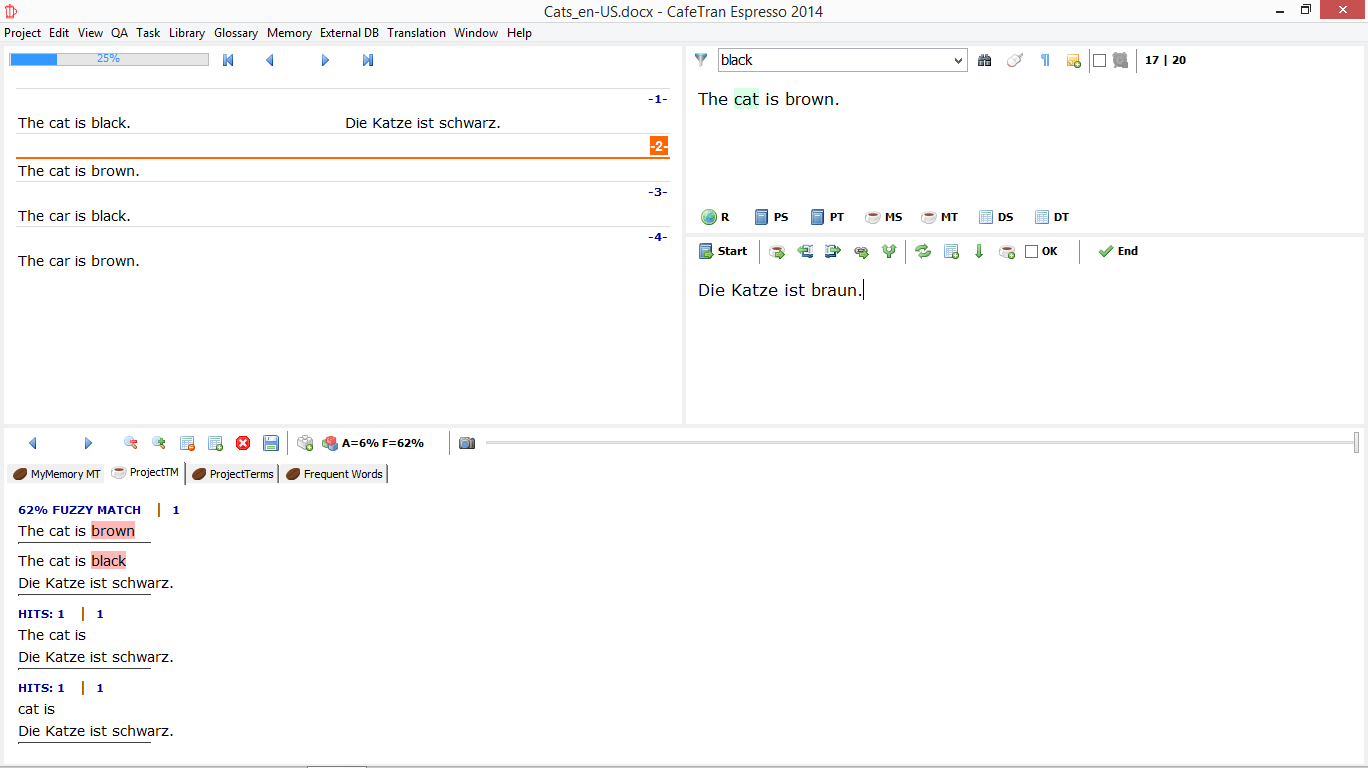1368x768 pixels.
Task: Click the zoom-in magnifier icon
Action: coord(158,443)
